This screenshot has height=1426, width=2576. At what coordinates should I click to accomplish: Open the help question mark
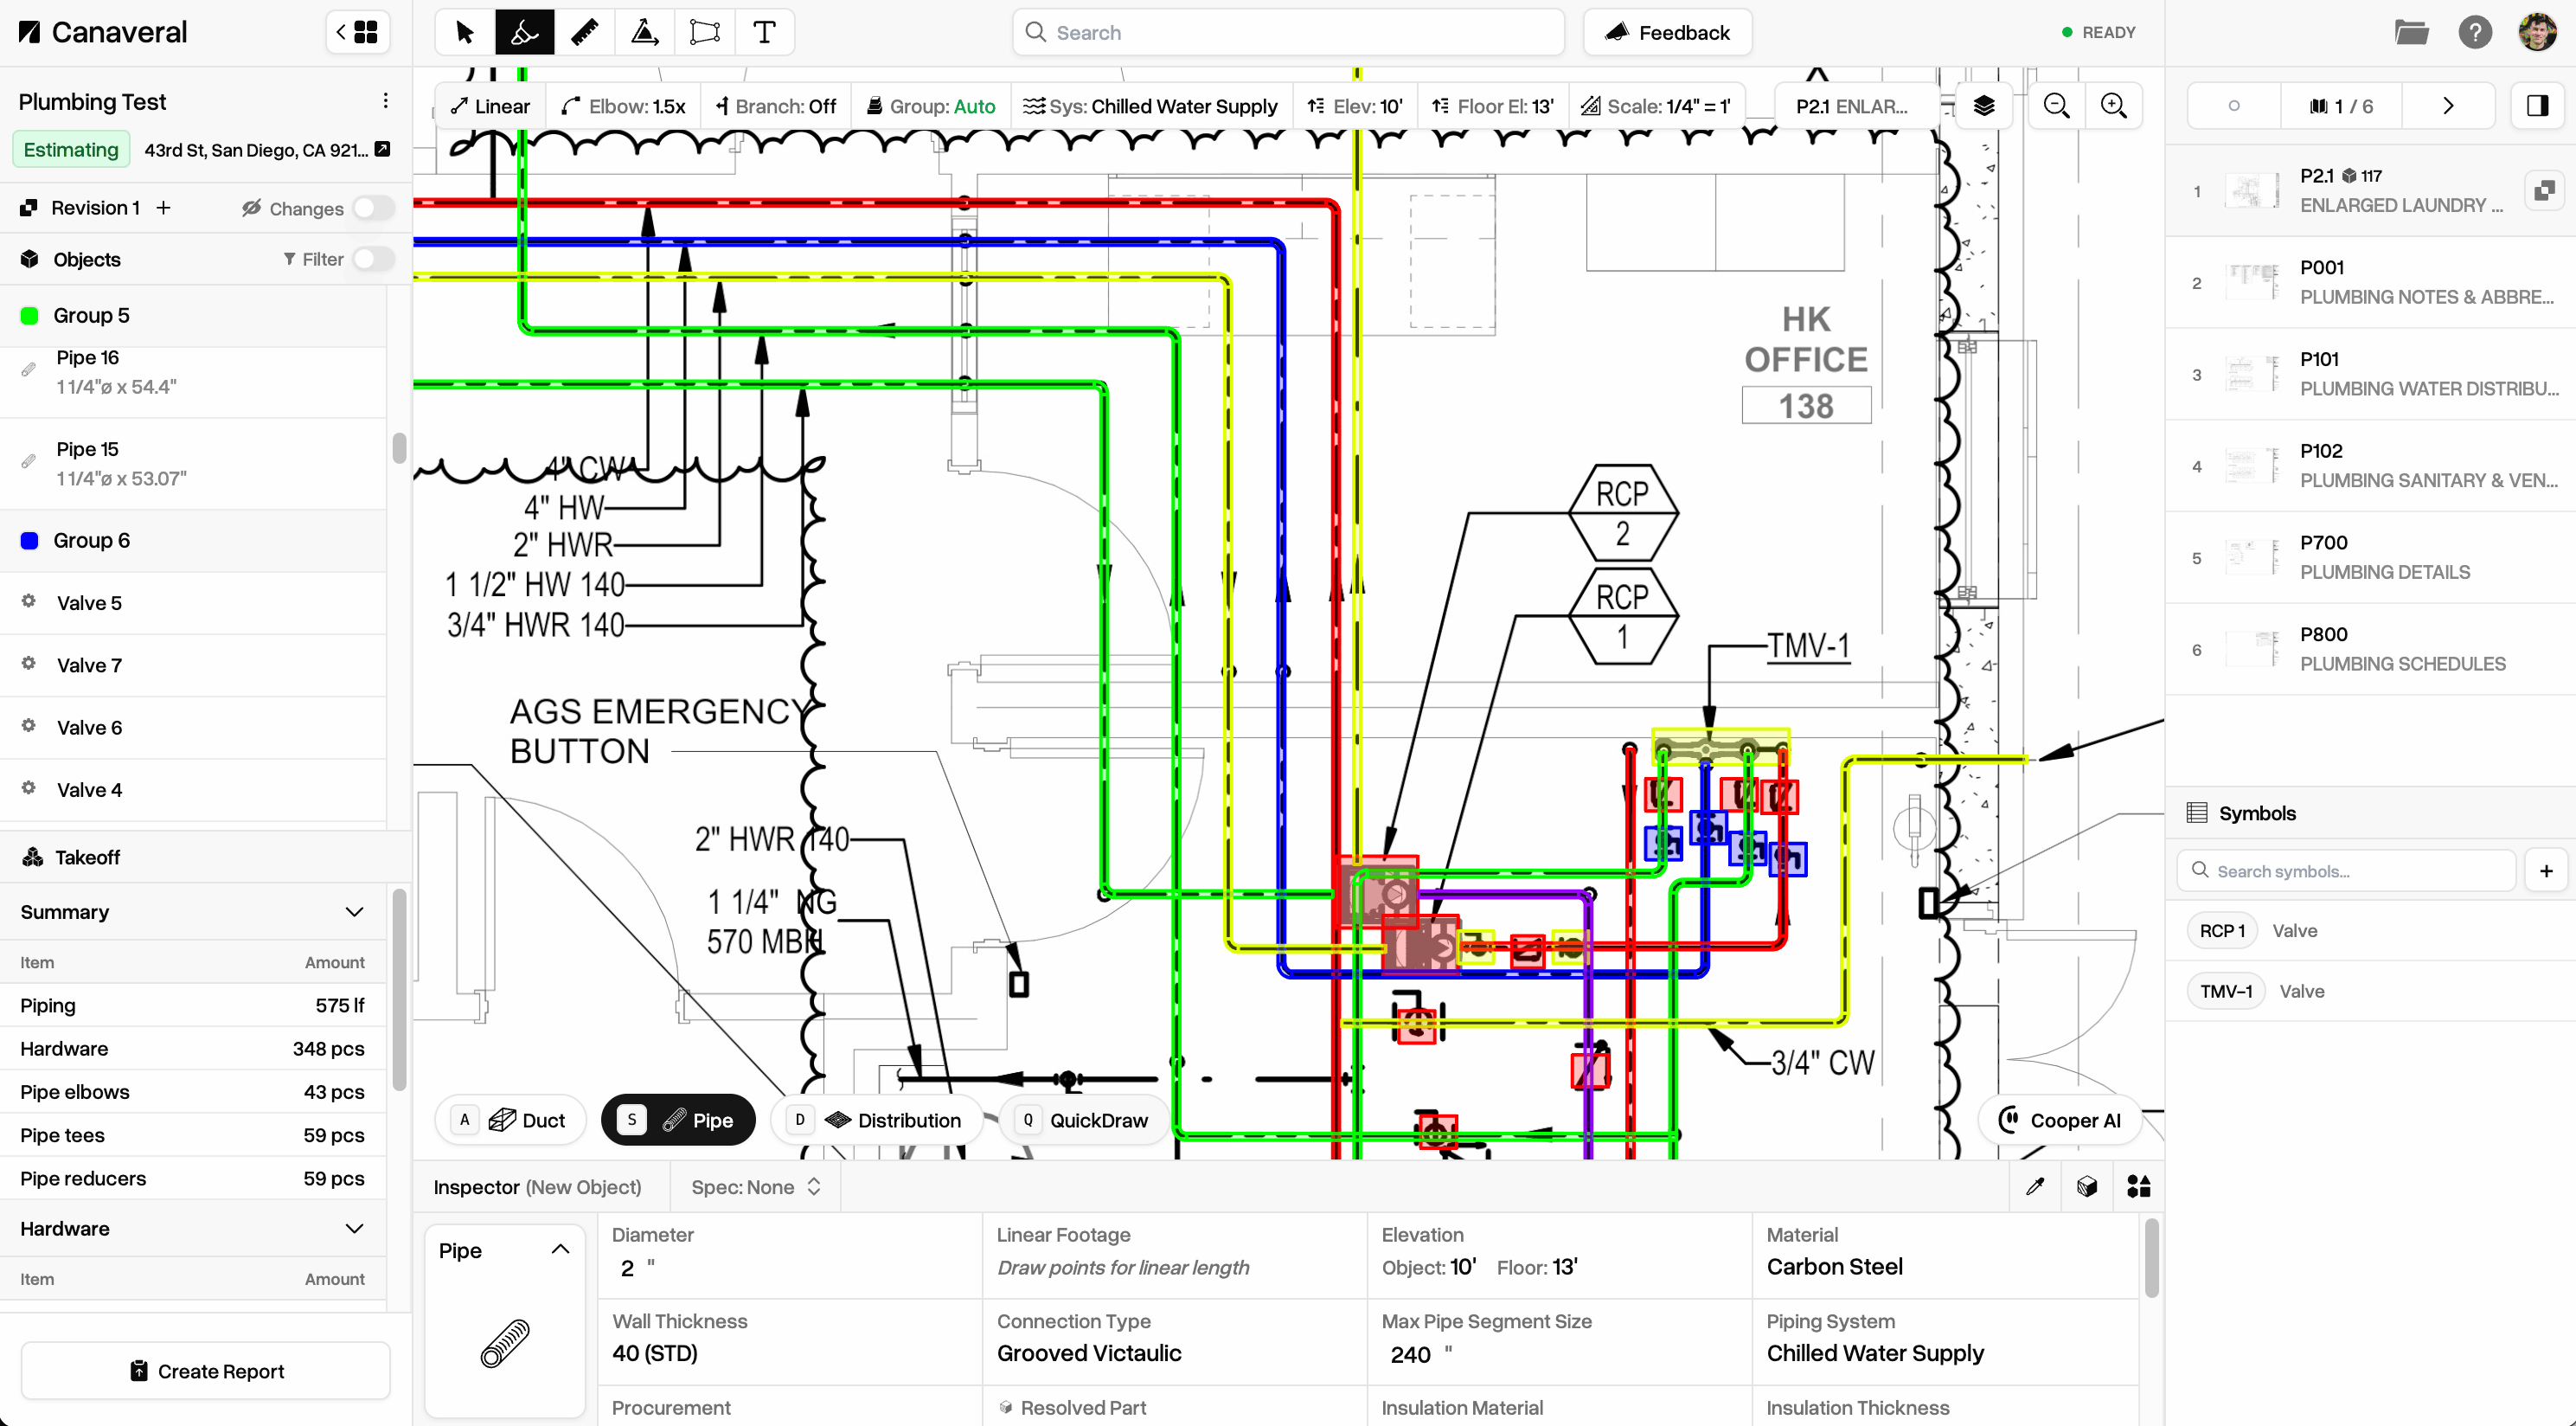click(x=2474, y=32)
